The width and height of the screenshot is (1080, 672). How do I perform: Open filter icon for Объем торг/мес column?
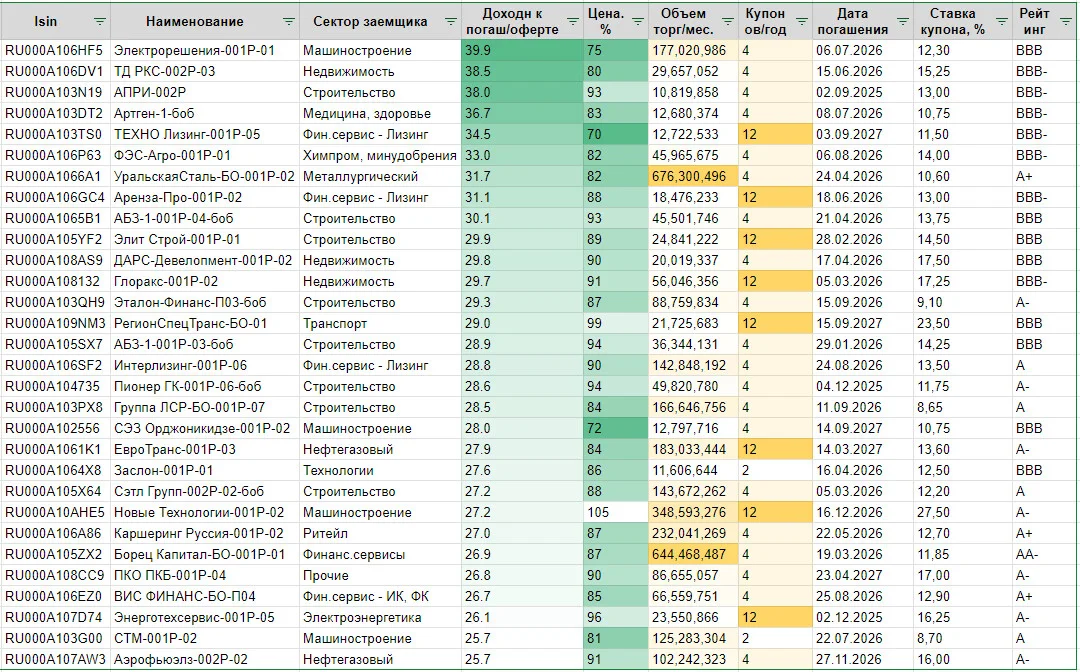(727, 22)
